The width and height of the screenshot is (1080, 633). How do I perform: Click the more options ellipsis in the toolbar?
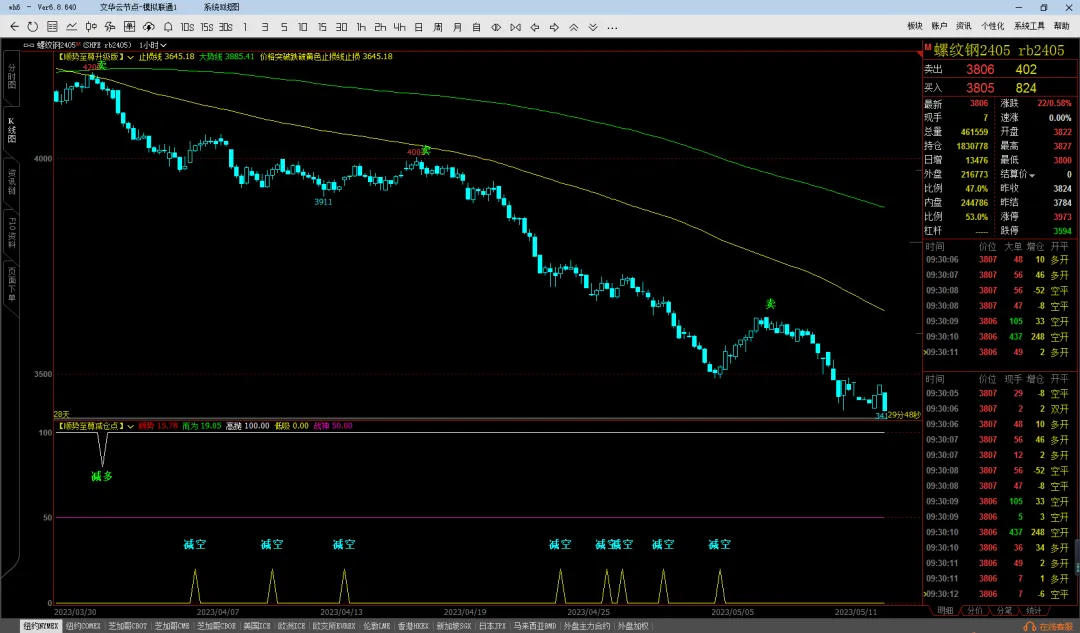(x=612, y=28)
